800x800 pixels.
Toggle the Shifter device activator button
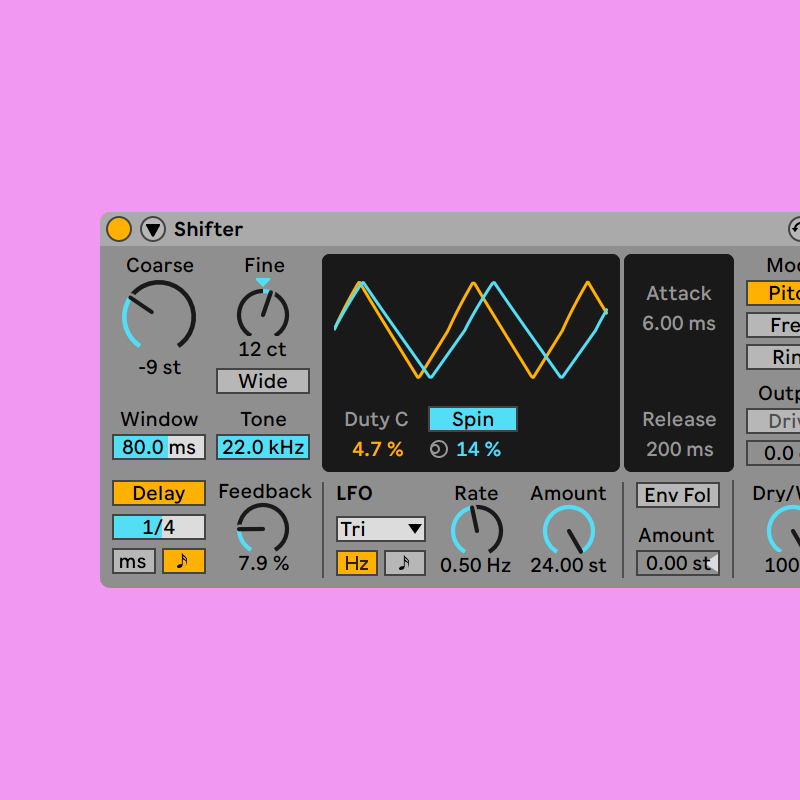pos(119,229)
